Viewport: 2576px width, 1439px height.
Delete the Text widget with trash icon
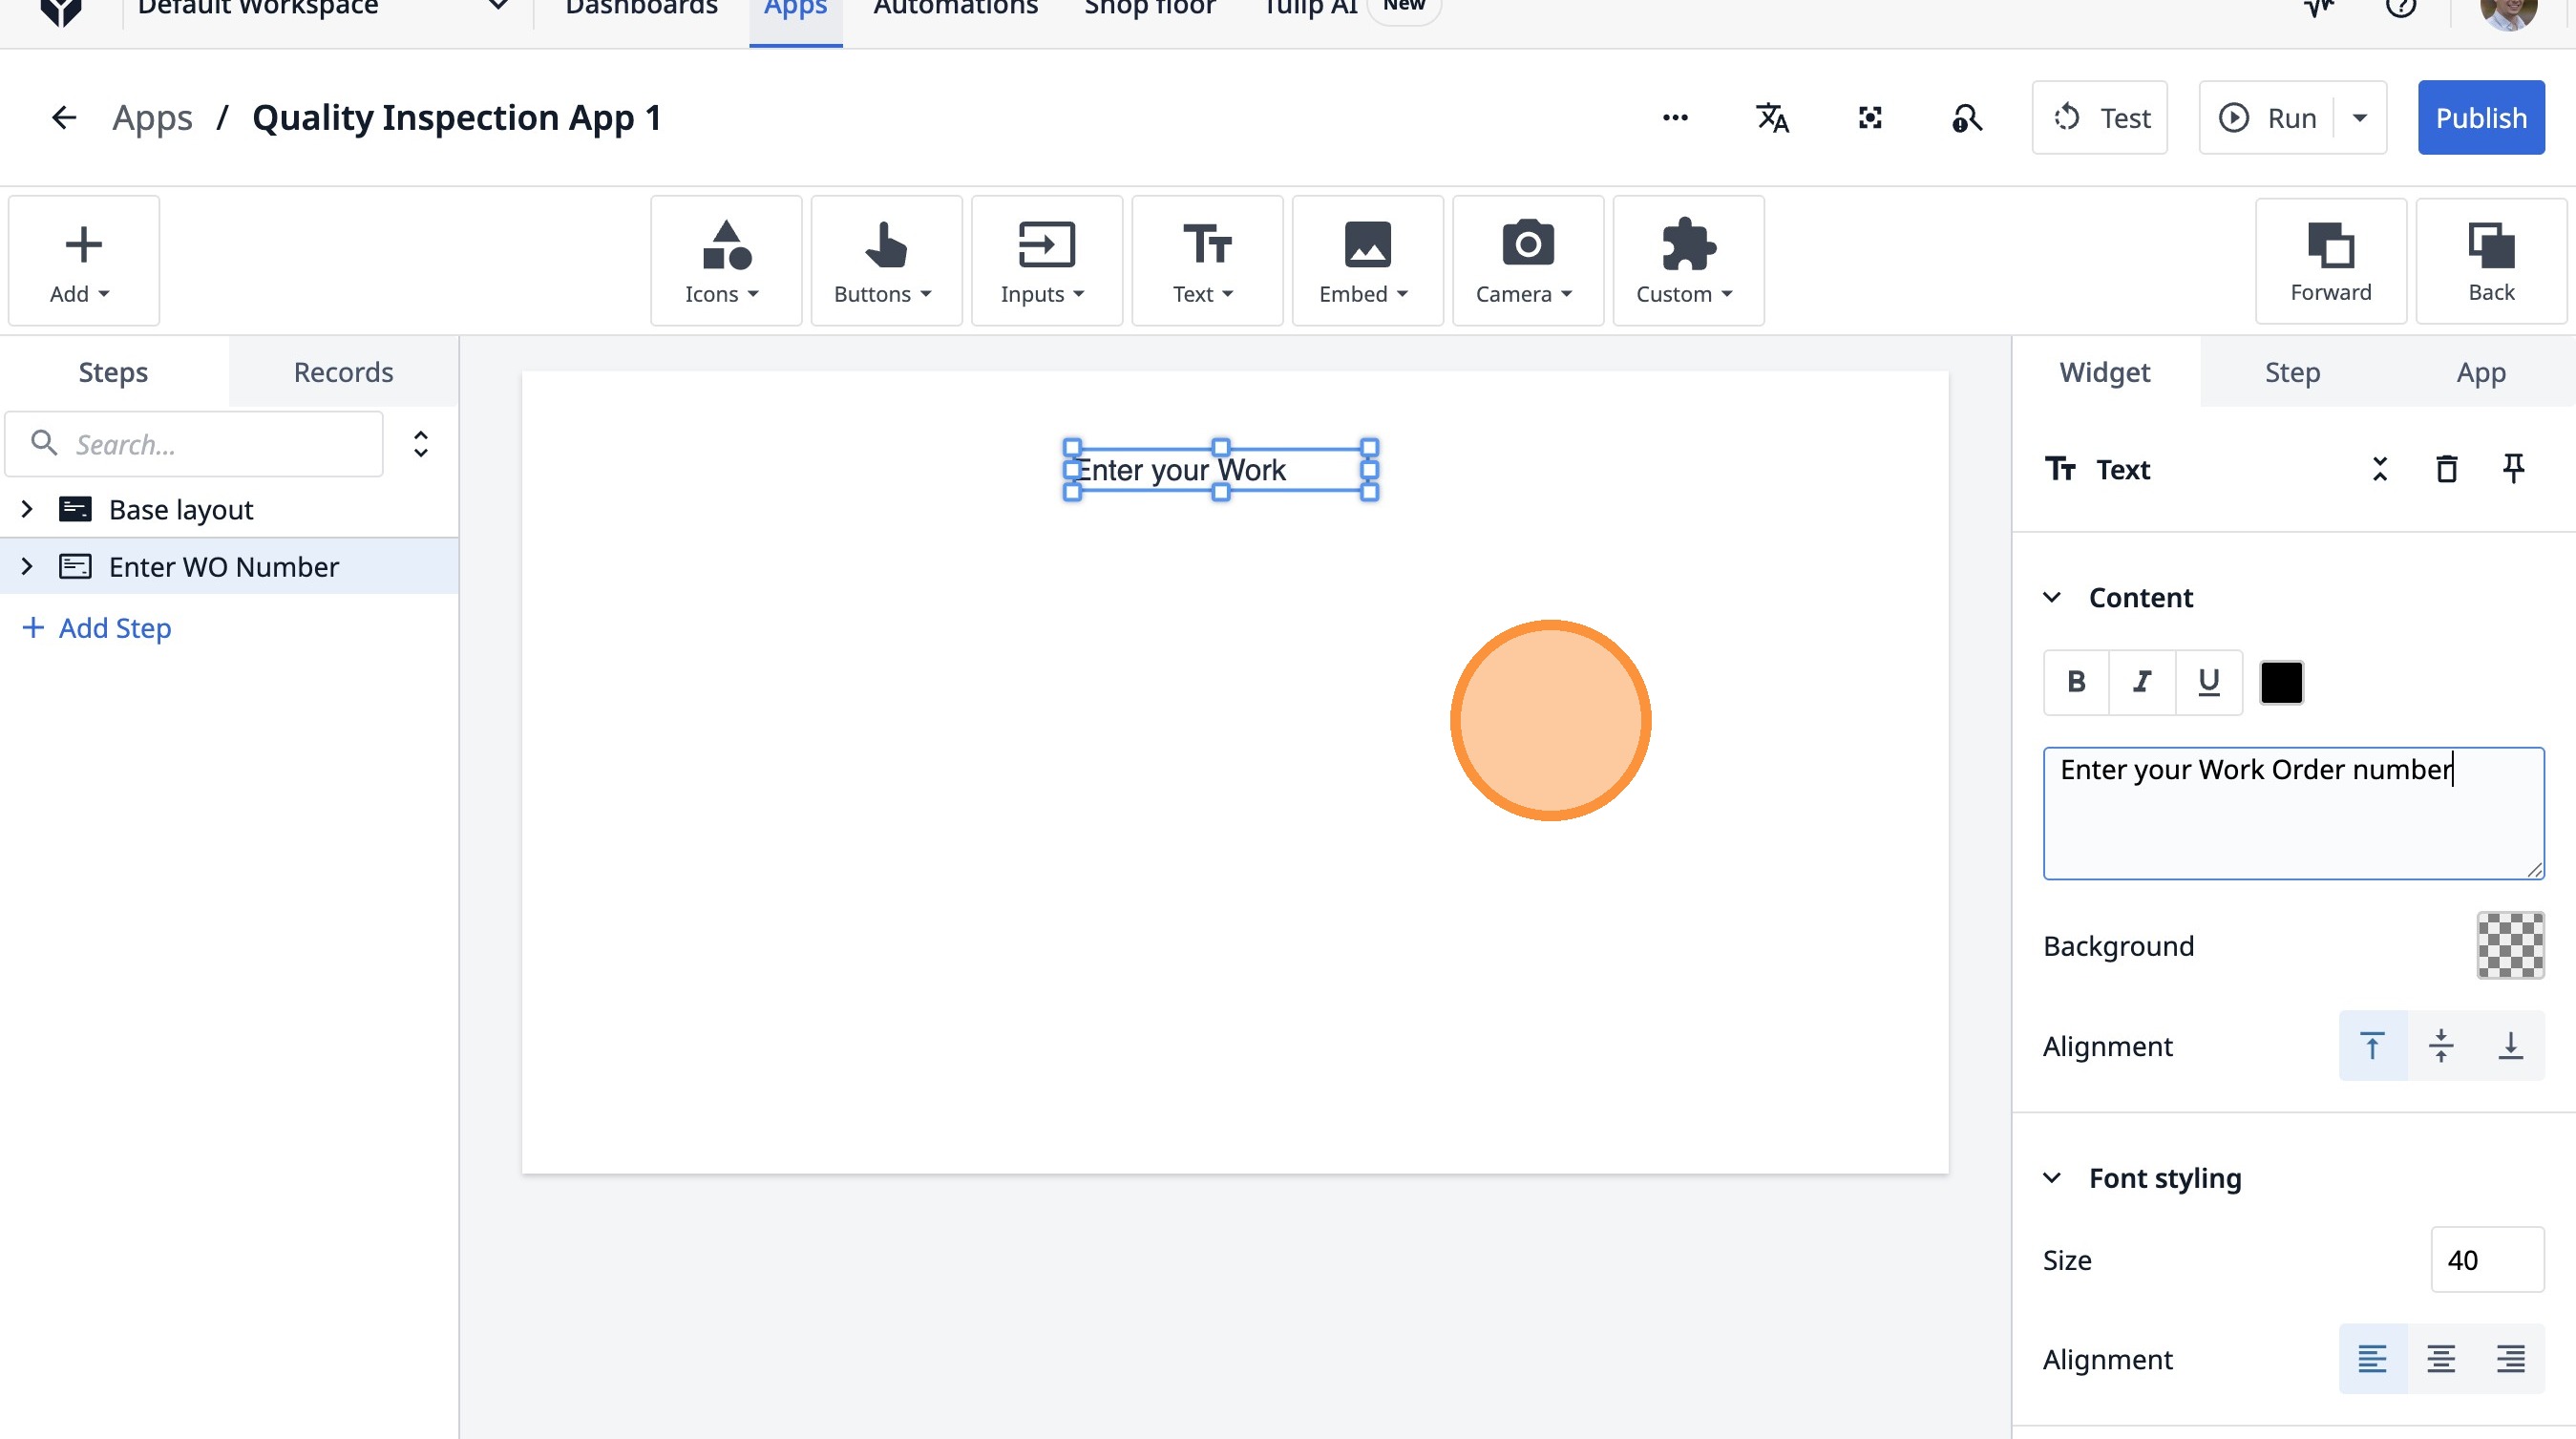(x=2446, y=469)
